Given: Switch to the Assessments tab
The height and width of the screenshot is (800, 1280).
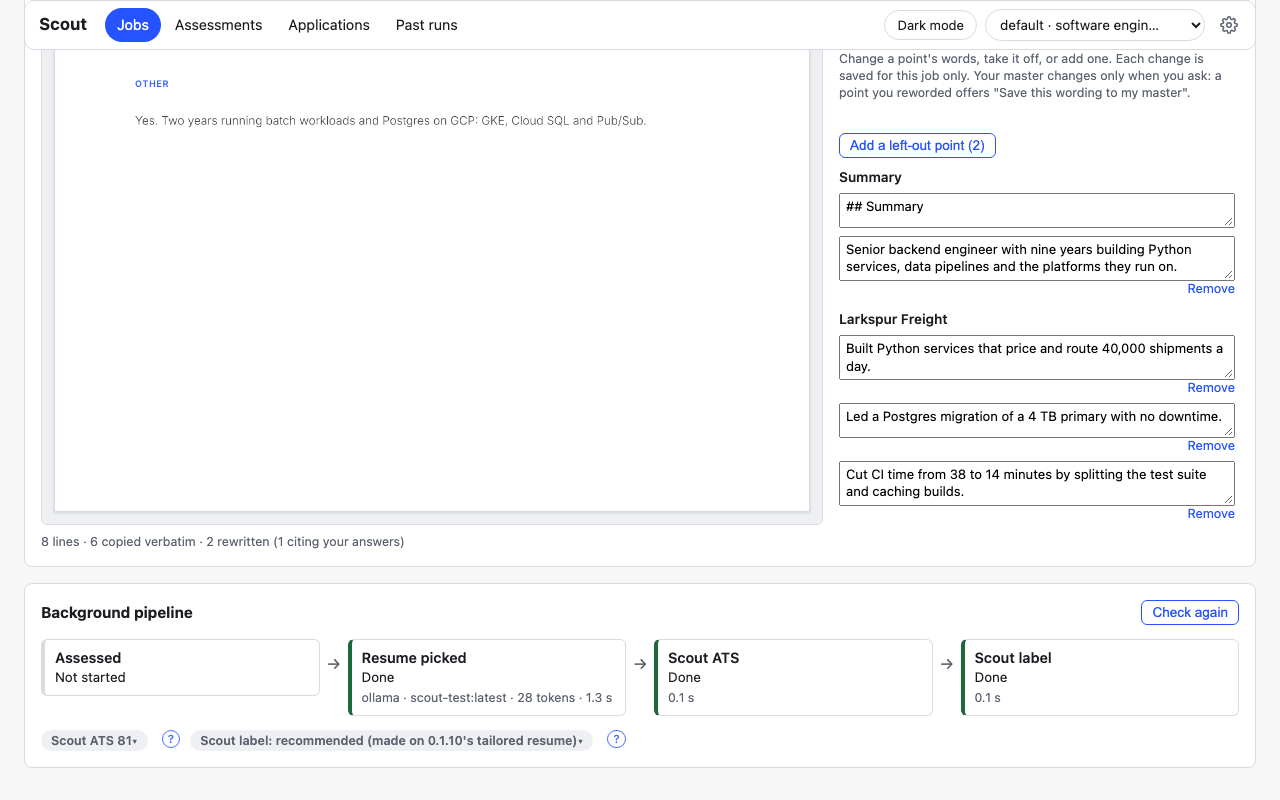Looking at the screenshot, I should tap(219, 25).
